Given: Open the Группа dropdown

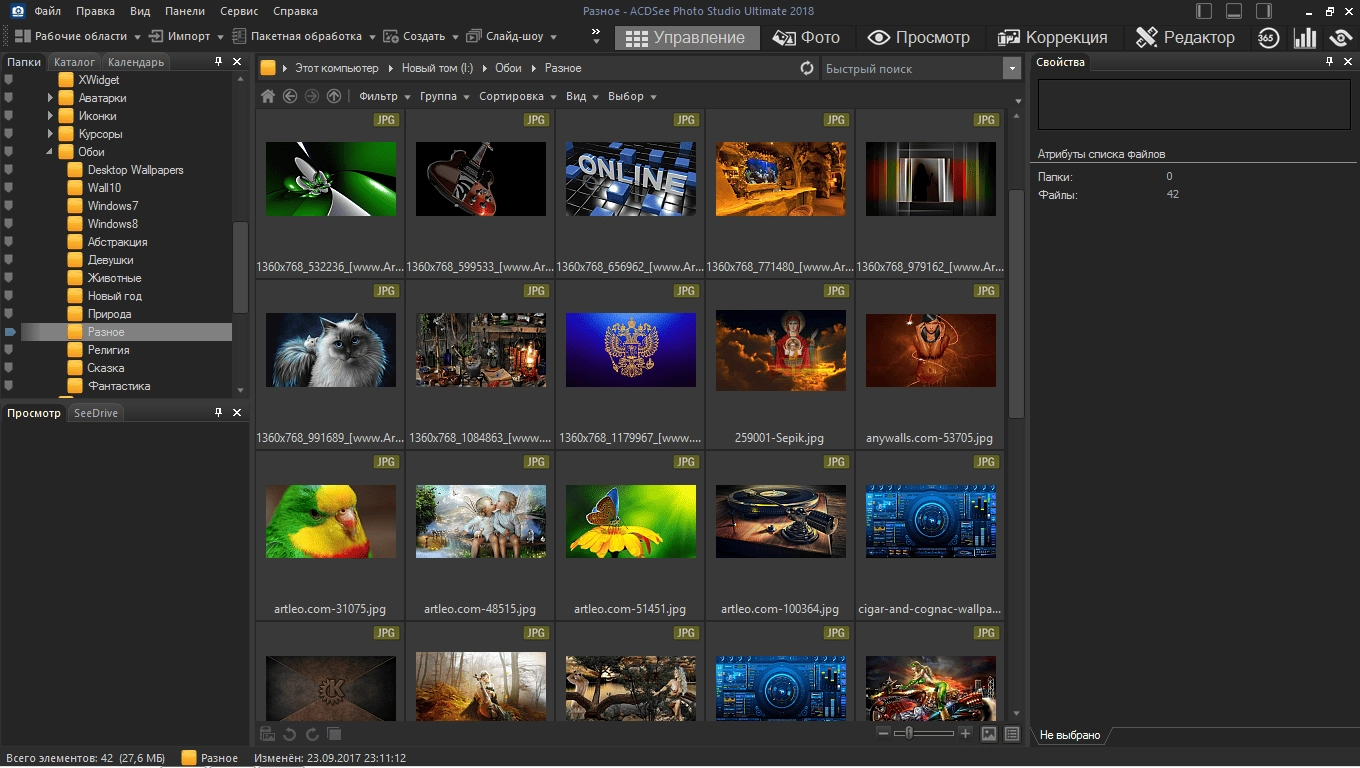Looking at the screenshot, I should coord(445,96).
